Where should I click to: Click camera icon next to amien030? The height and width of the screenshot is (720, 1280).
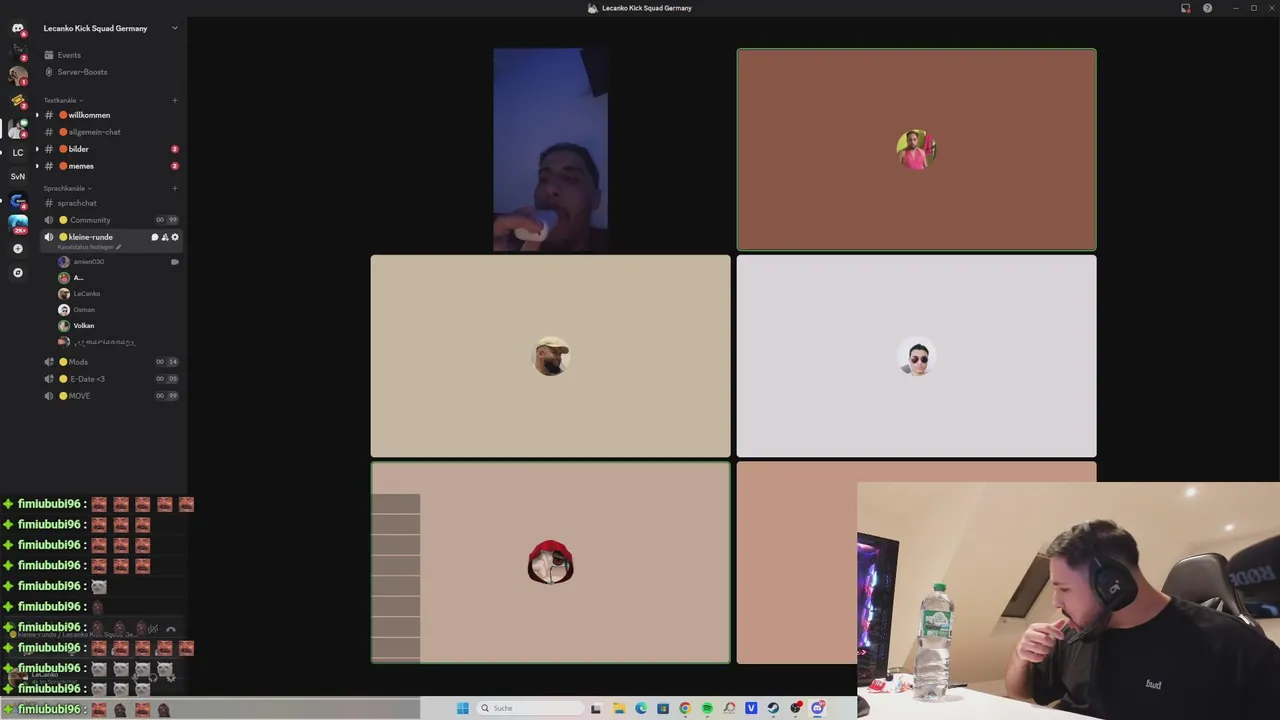(175, 262)
